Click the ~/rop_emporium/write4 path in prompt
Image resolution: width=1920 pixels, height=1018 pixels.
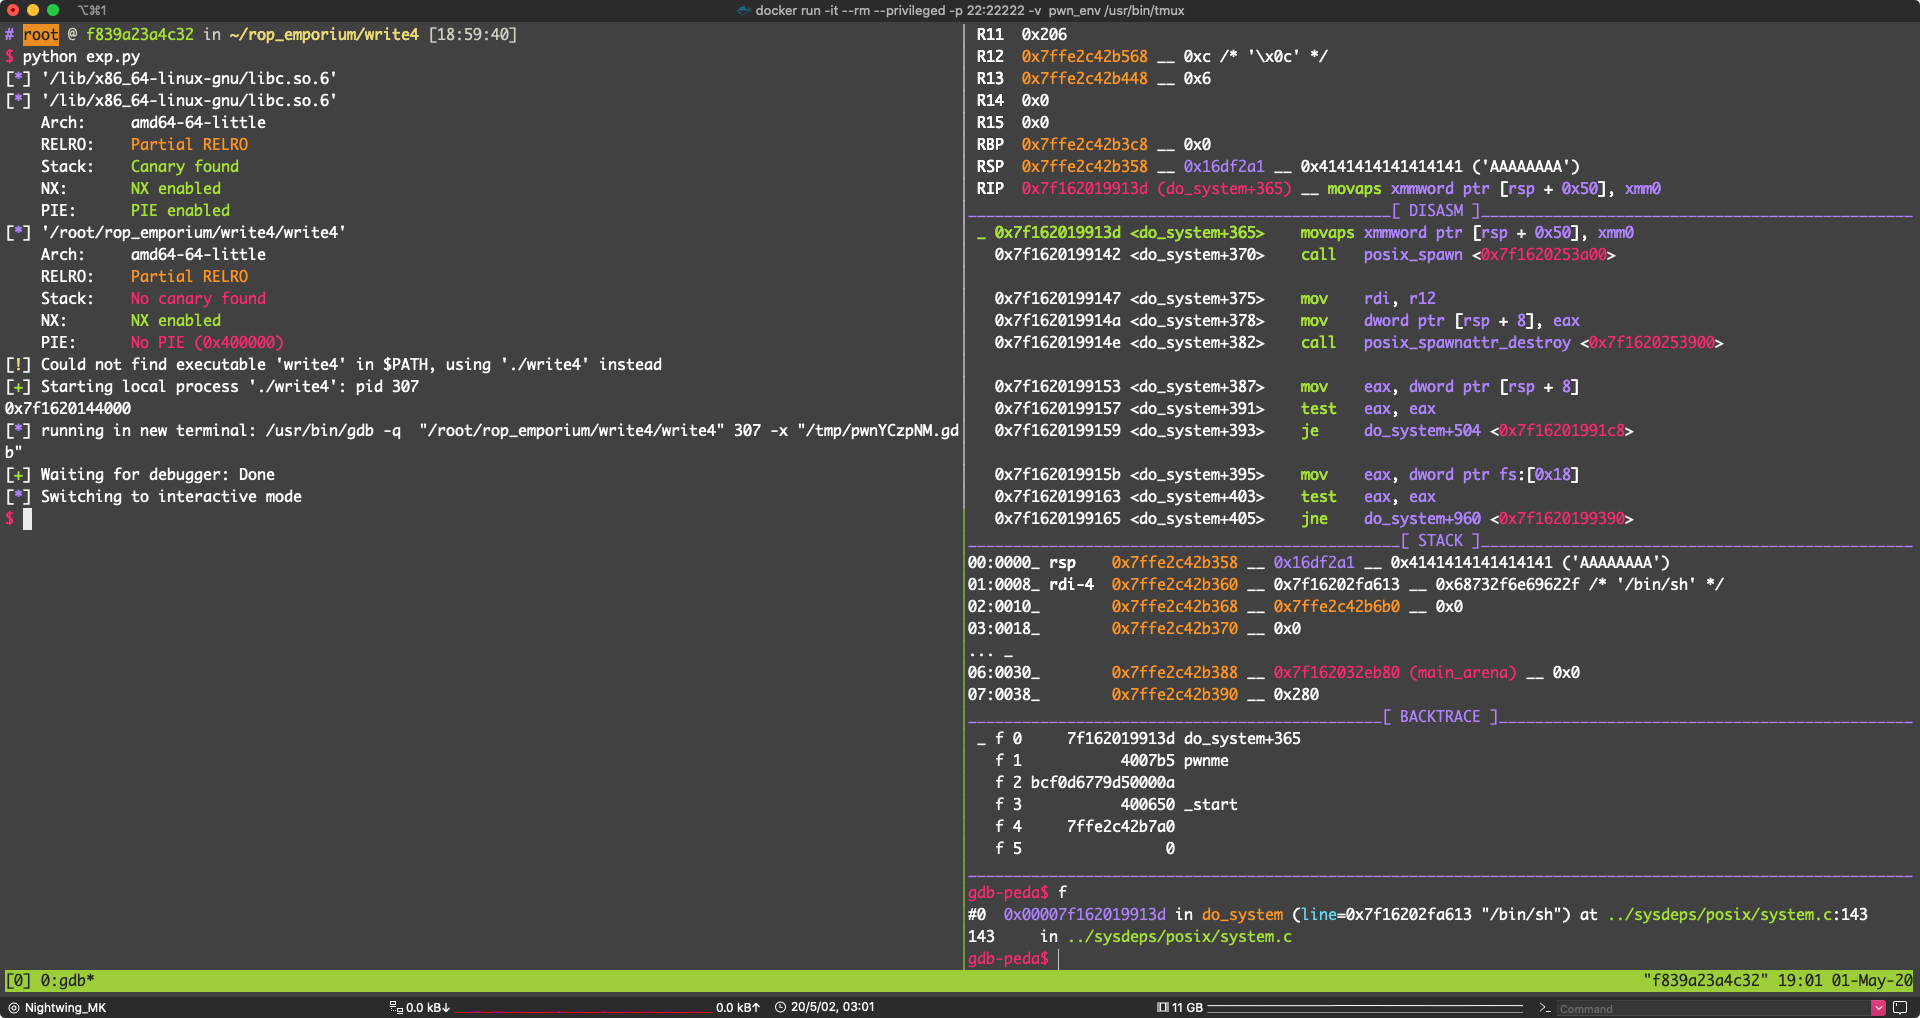click(x=324, y=35)
